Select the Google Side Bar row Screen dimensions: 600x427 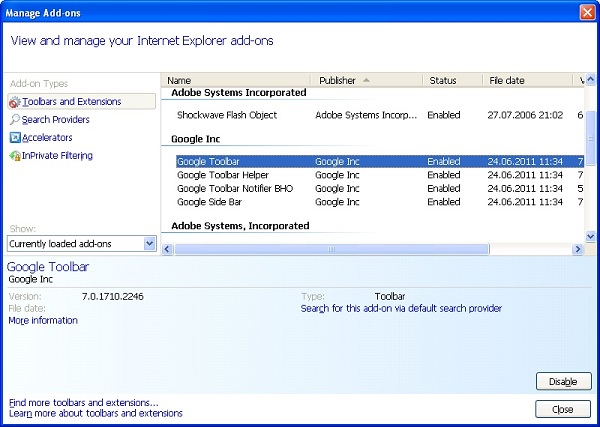click(x=380, y=202)
